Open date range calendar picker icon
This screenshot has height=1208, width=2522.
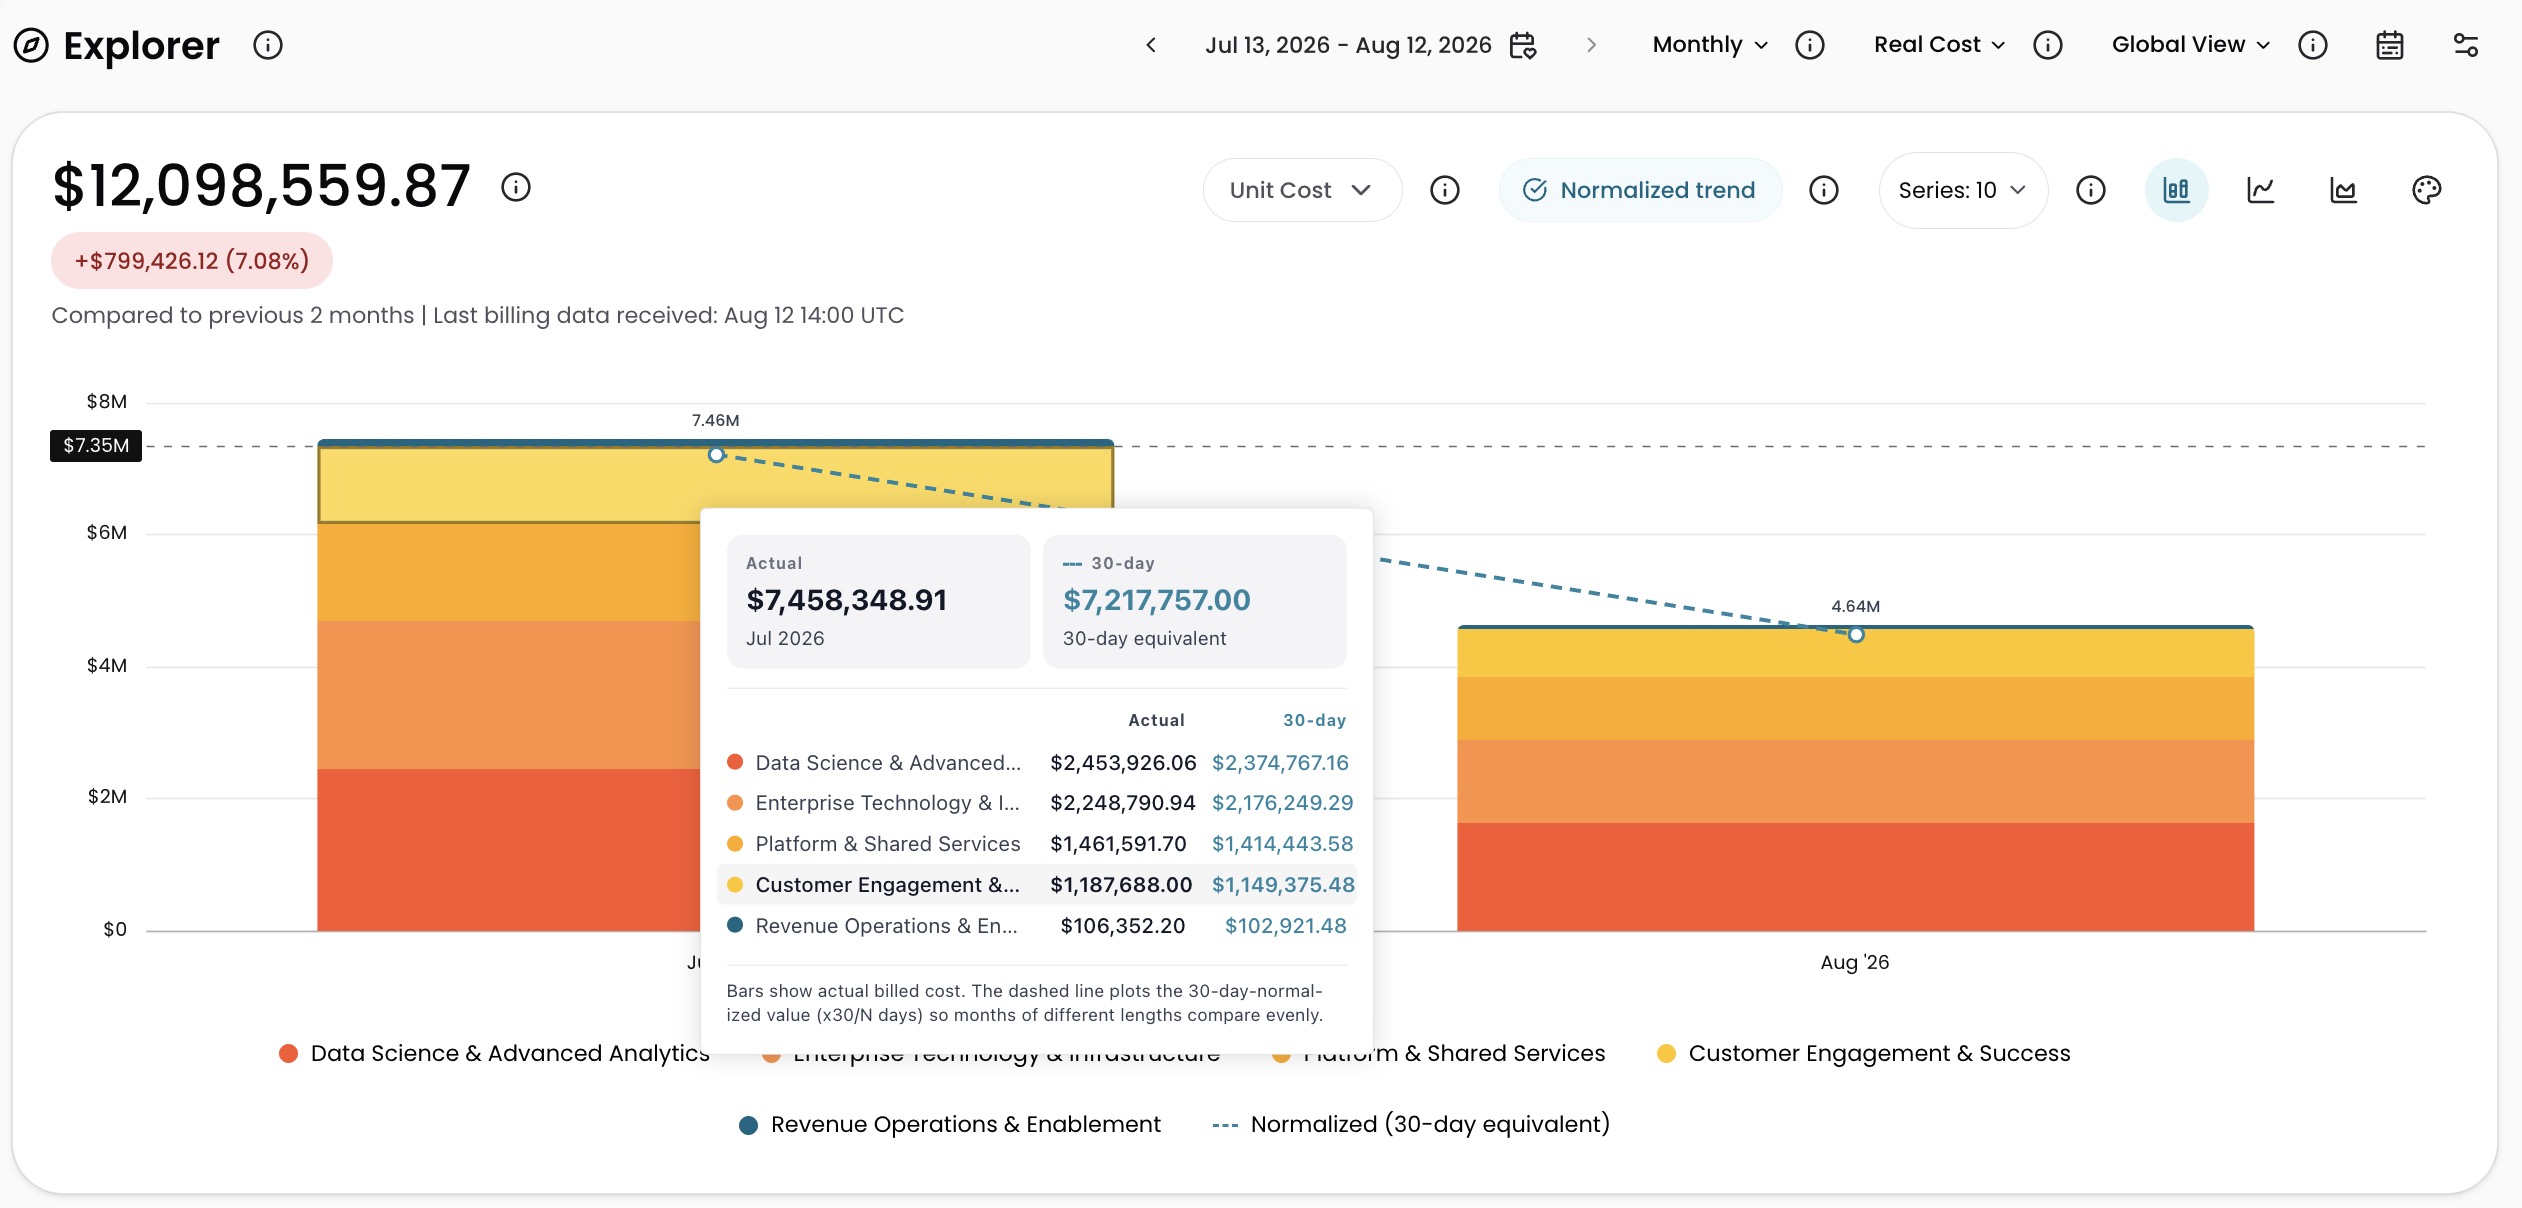tap(1523, 45)
